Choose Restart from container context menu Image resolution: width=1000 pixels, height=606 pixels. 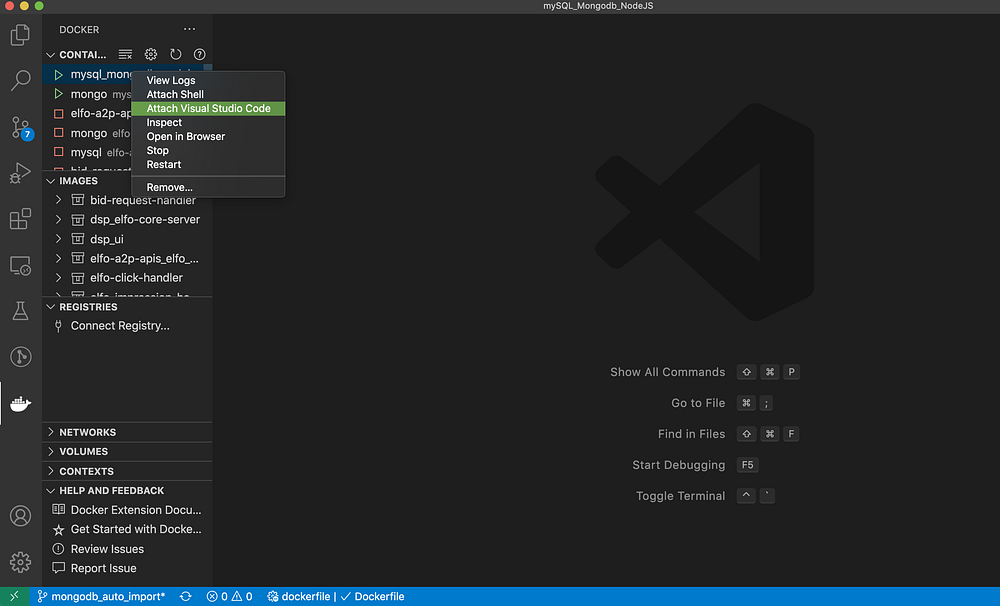[x=208, y=165]
